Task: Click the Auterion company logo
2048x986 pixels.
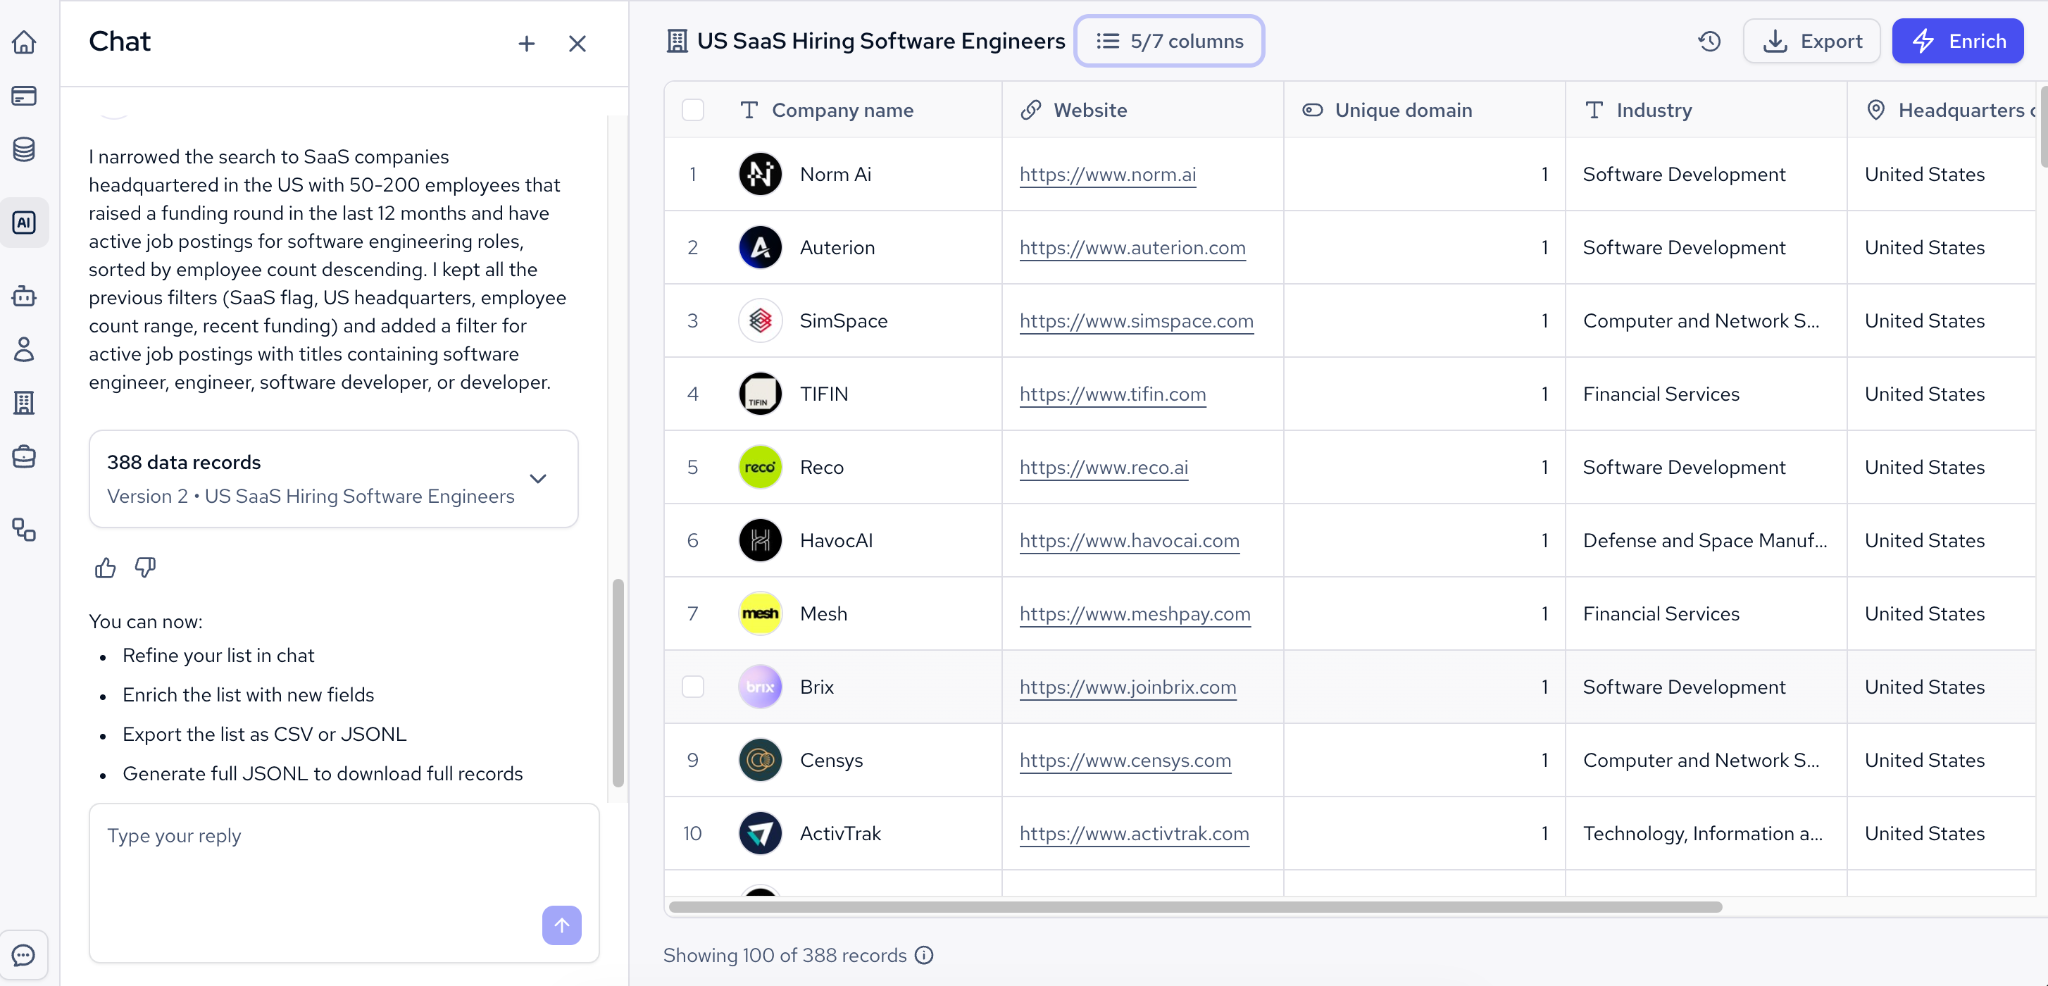Action: click(x=760, y=247)
